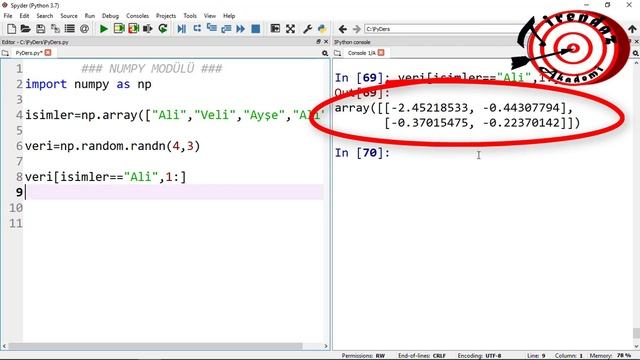Image resolution: width=640 pixels, height=360 pixels.
Task: Open the Tools menu
Action: coord(190,16)
